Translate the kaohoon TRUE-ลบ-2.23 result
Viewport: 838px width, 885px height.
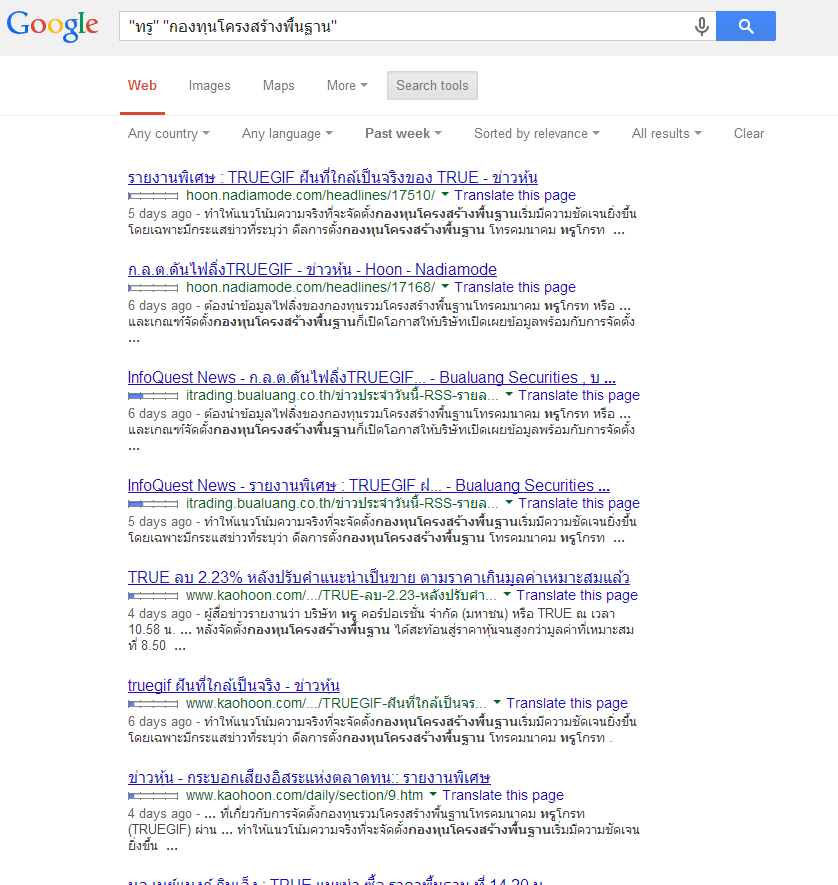[577, 595]
